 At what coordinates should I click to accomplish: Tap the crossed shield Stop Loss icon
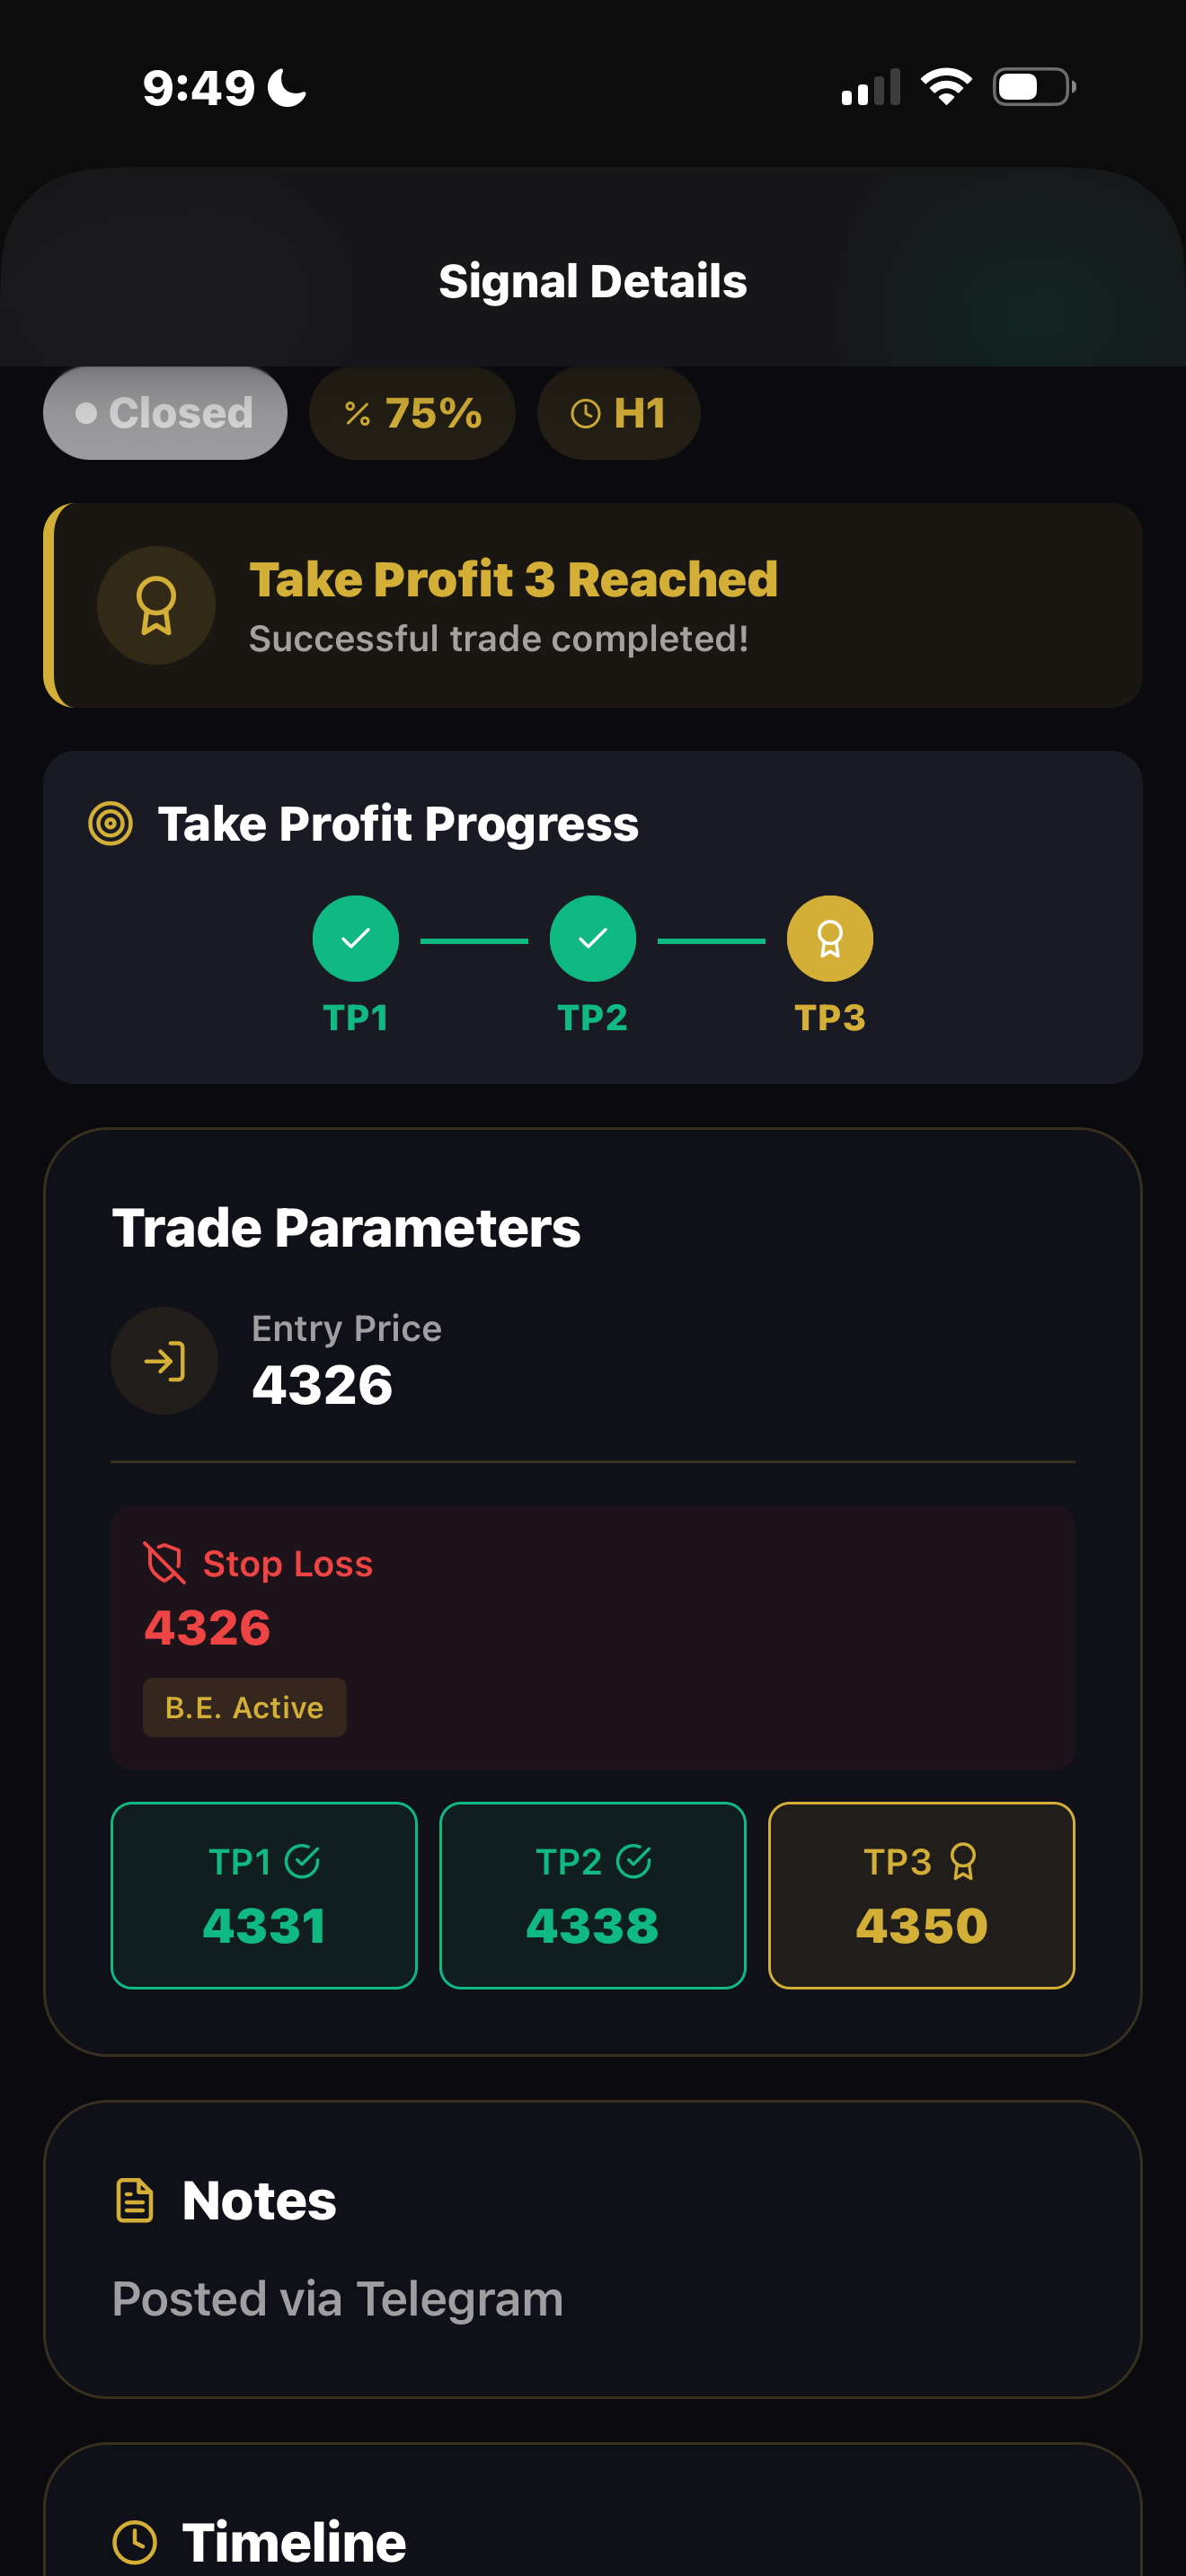point(165,1563)
